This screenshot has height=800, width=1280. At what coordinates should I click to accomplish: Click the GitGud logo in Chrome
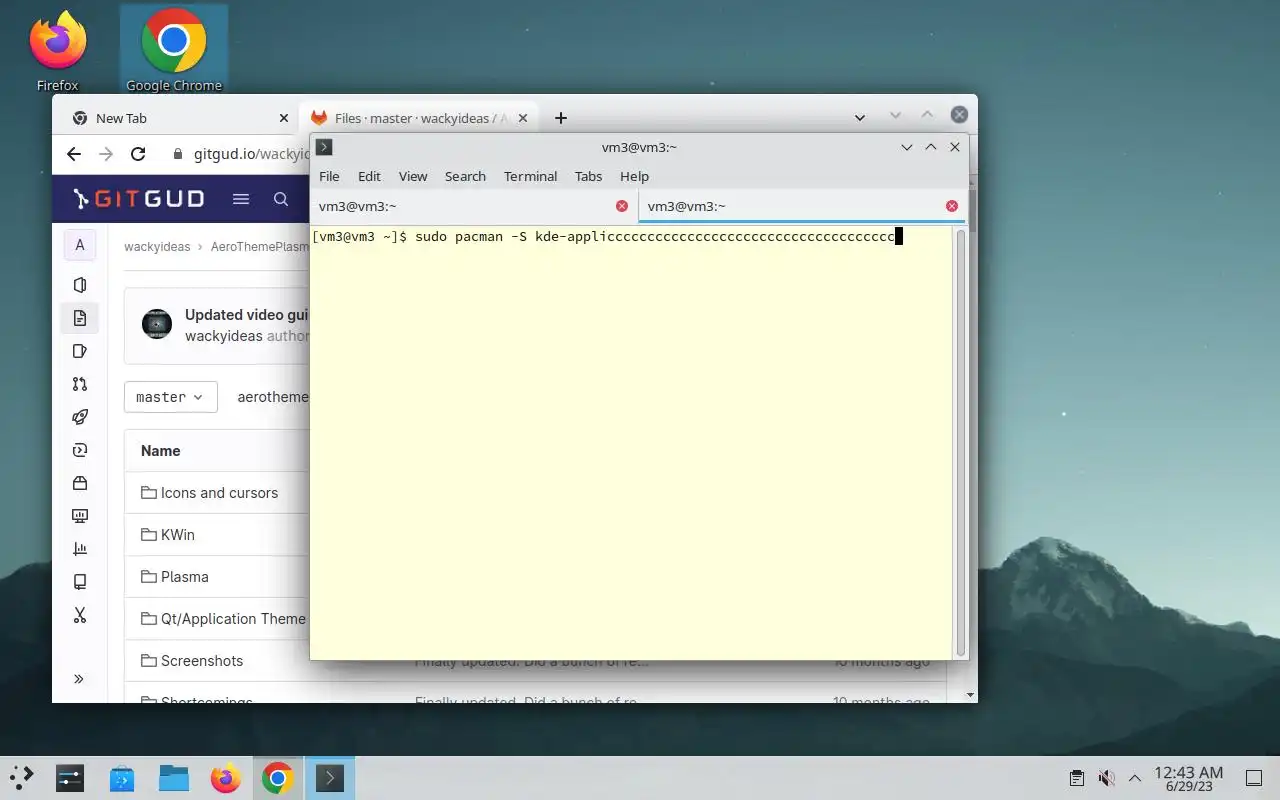coord(138,199)
